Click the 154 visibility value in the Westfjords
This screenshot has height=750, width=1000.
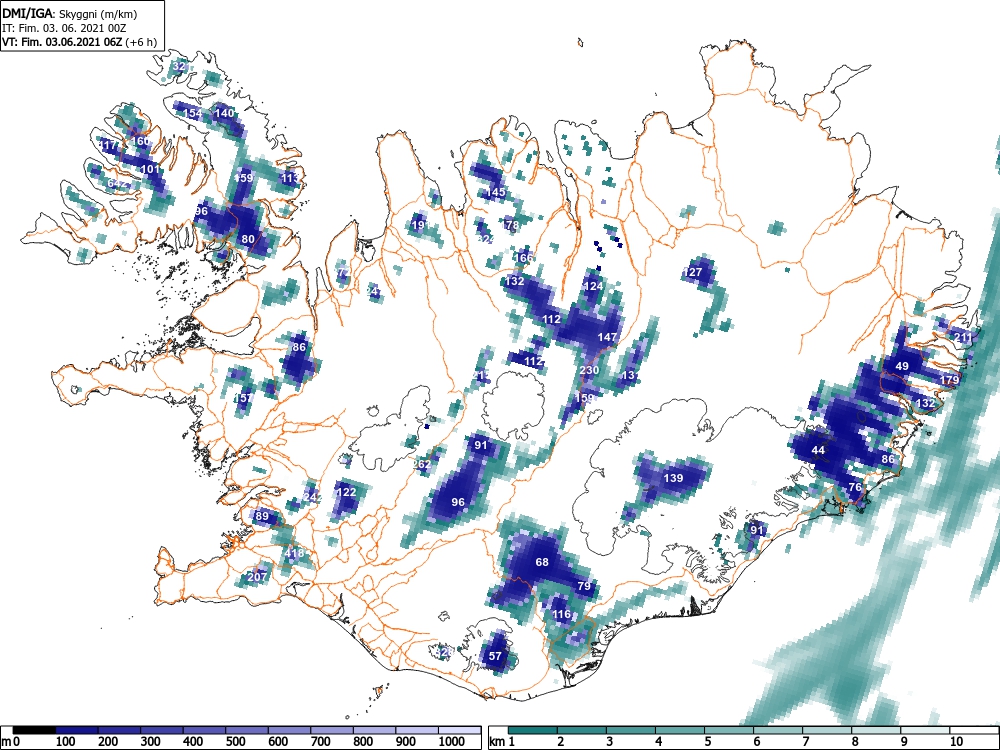click(193, 114)
